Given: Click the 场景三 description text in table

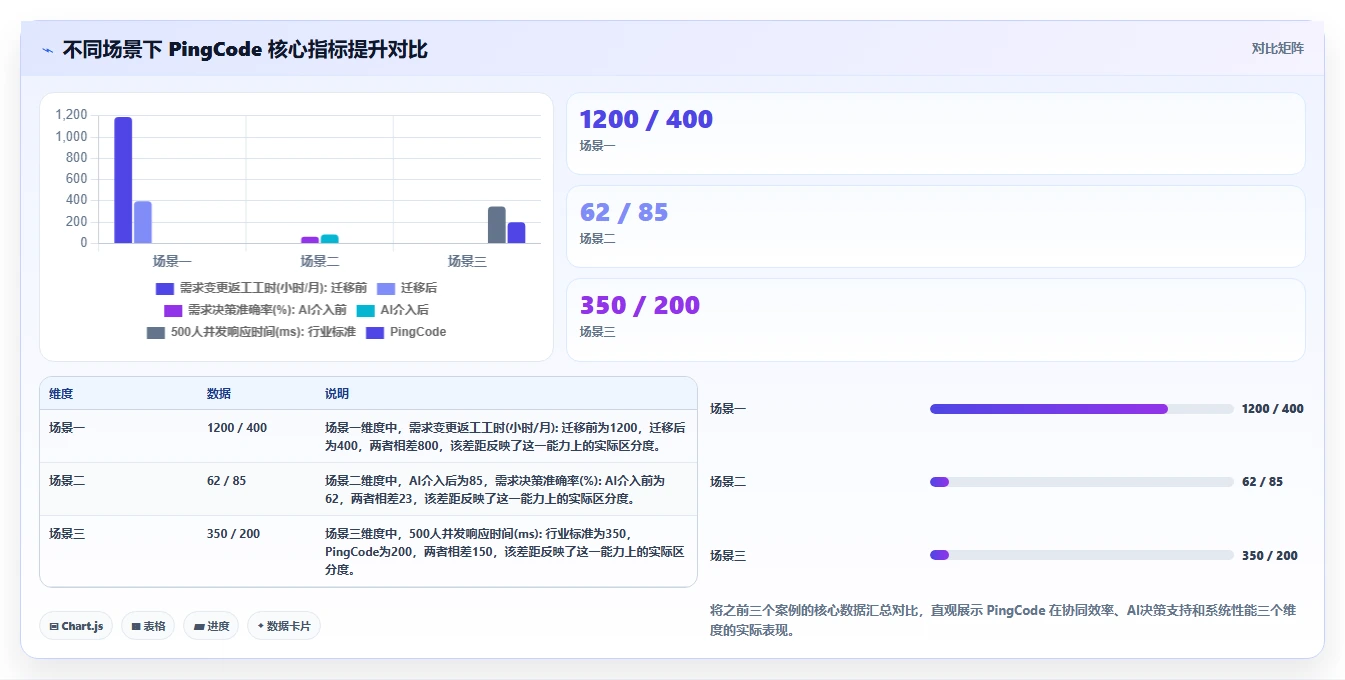Looking at the screenshot, I should (505, 552).
